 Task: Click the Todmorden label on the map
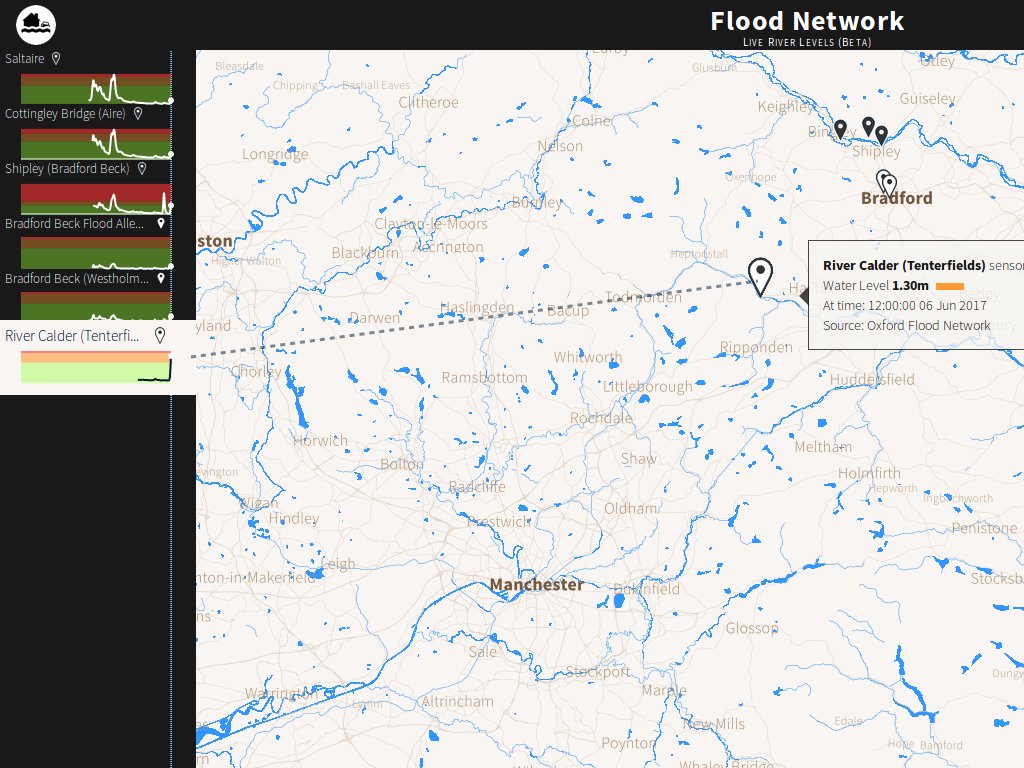[x=643, y=298]
